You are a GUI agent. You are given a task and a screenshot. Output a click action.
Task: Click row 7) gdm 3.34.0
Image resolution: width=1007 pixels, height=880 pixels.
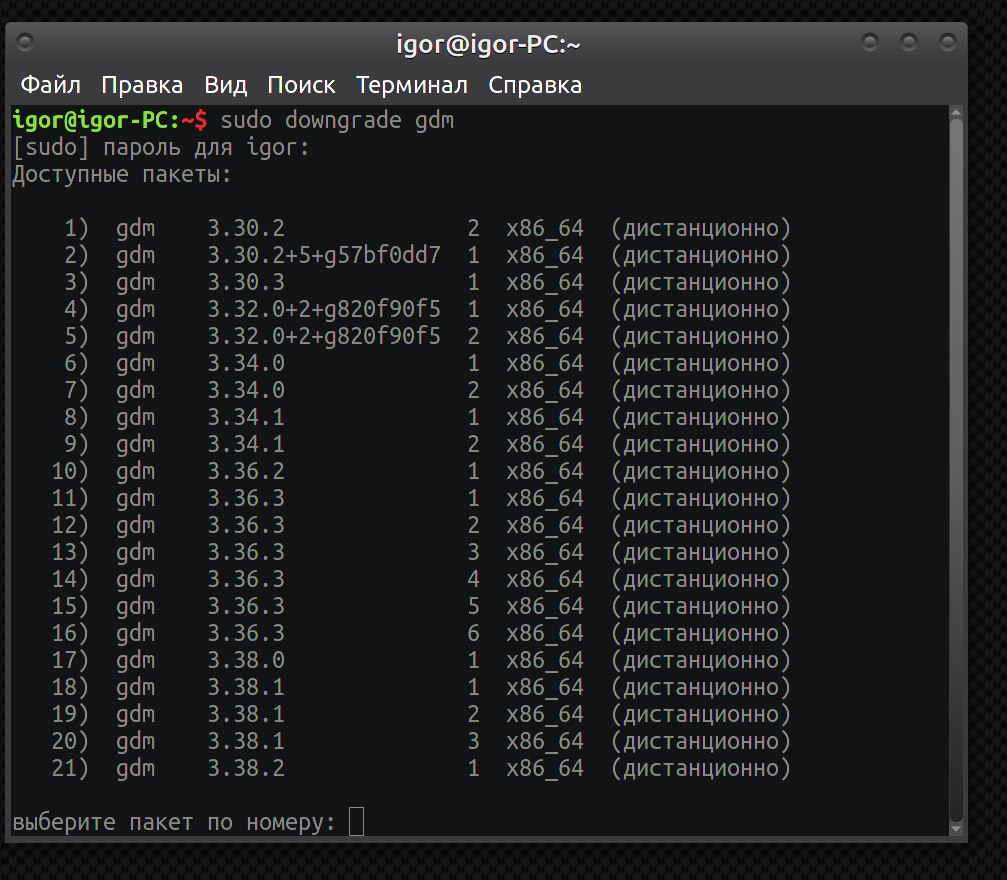(x=427, y=390)
